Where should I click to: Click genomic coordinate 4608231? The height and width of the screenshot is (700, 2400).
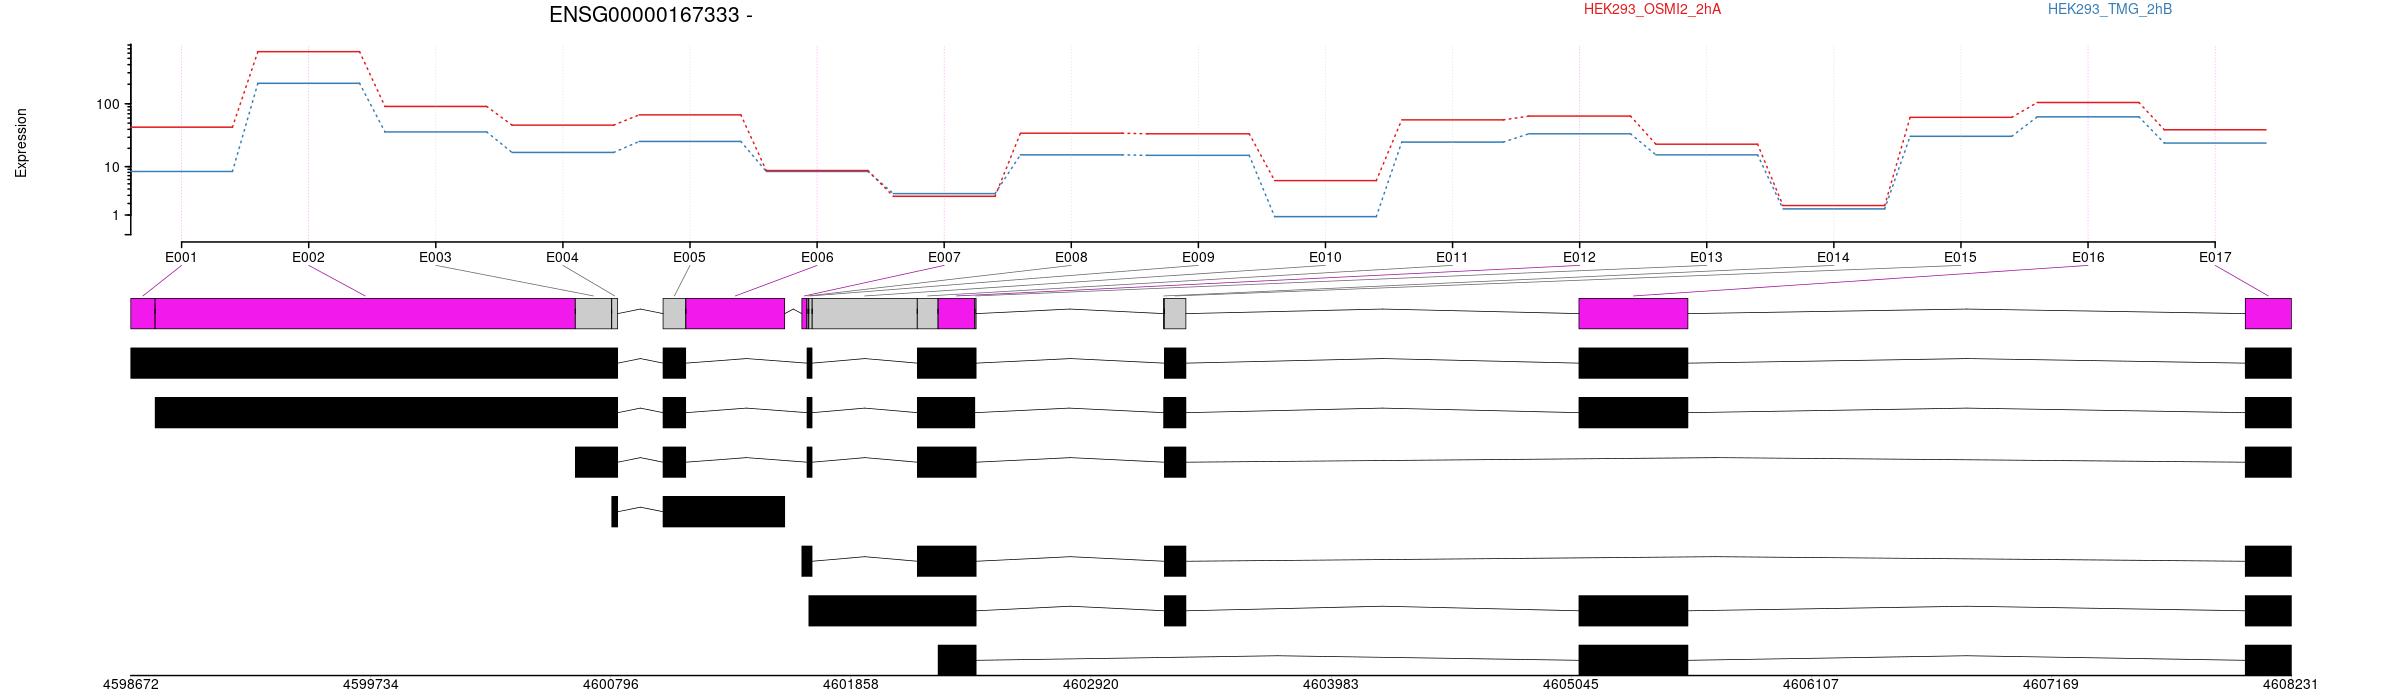[2288, 685]
